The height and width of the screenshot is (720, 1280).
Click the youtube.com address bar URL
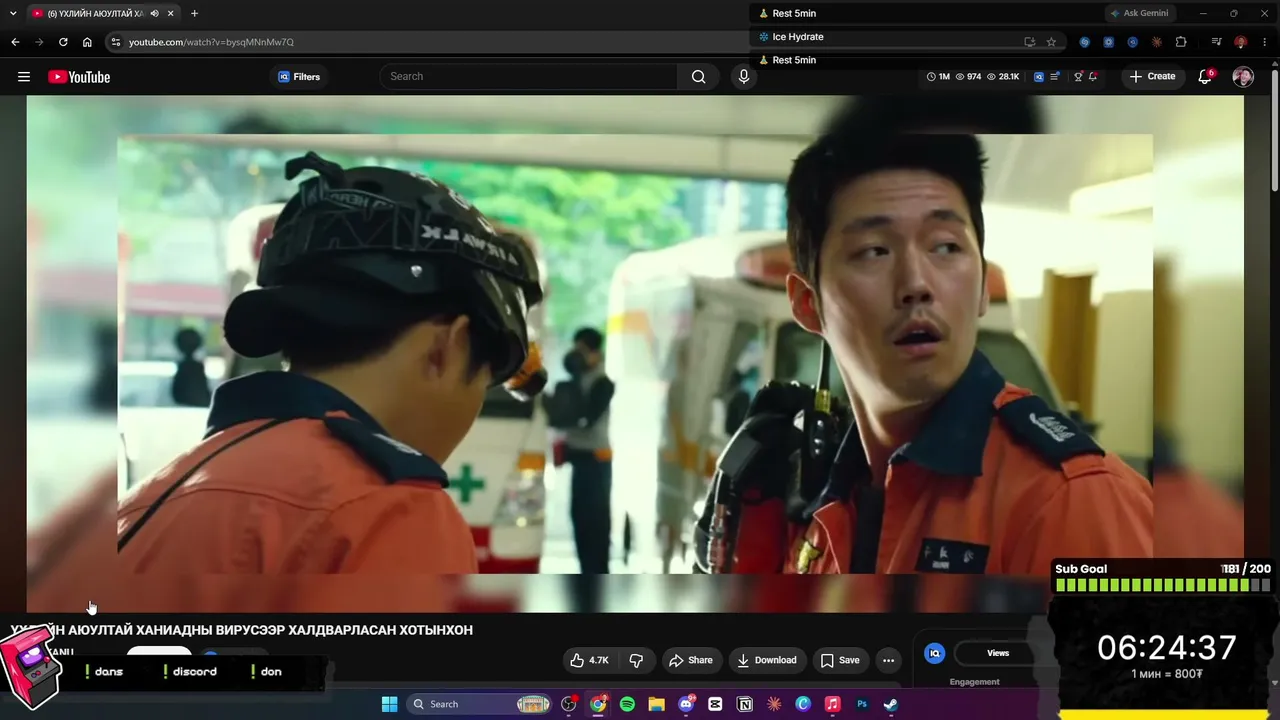pos(211,42)
